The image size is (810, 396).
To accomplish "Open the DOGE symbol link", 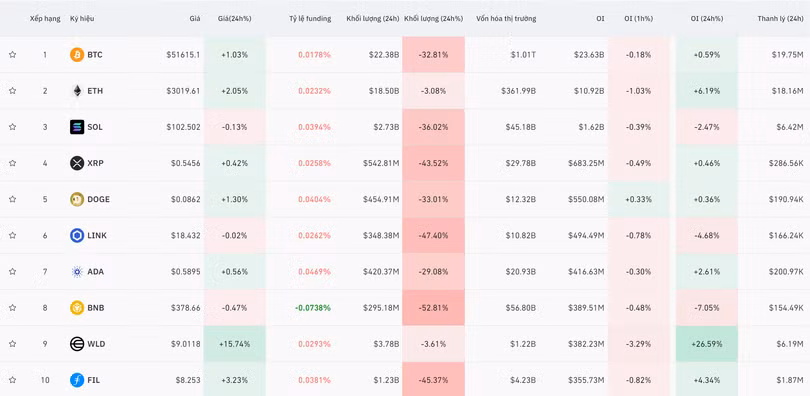I will tap(99, 199).
